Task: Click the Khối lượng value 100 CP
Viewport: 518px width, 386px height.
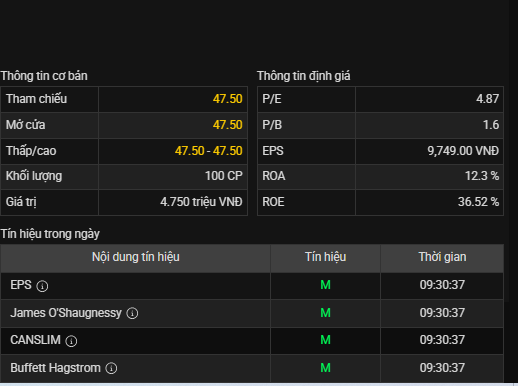Action: tap(224, 176)
